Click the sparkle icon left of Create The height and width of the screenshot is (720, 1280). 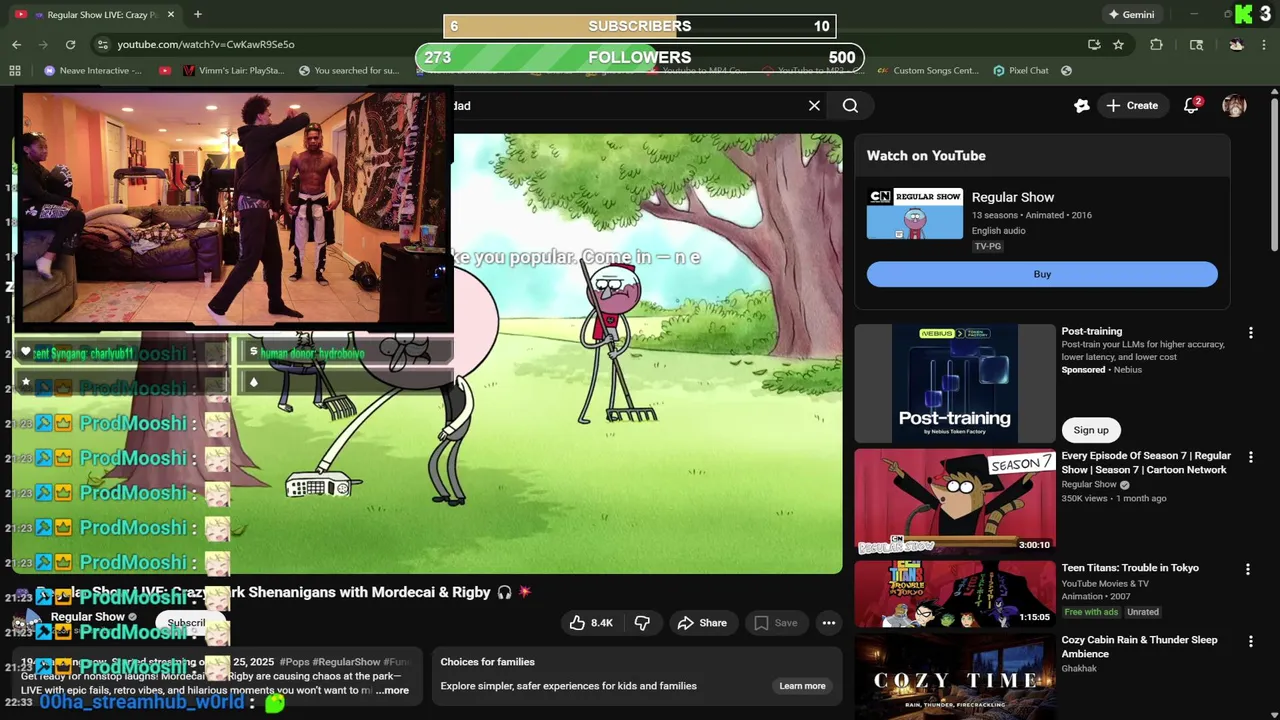click(x=1081, y=105)
